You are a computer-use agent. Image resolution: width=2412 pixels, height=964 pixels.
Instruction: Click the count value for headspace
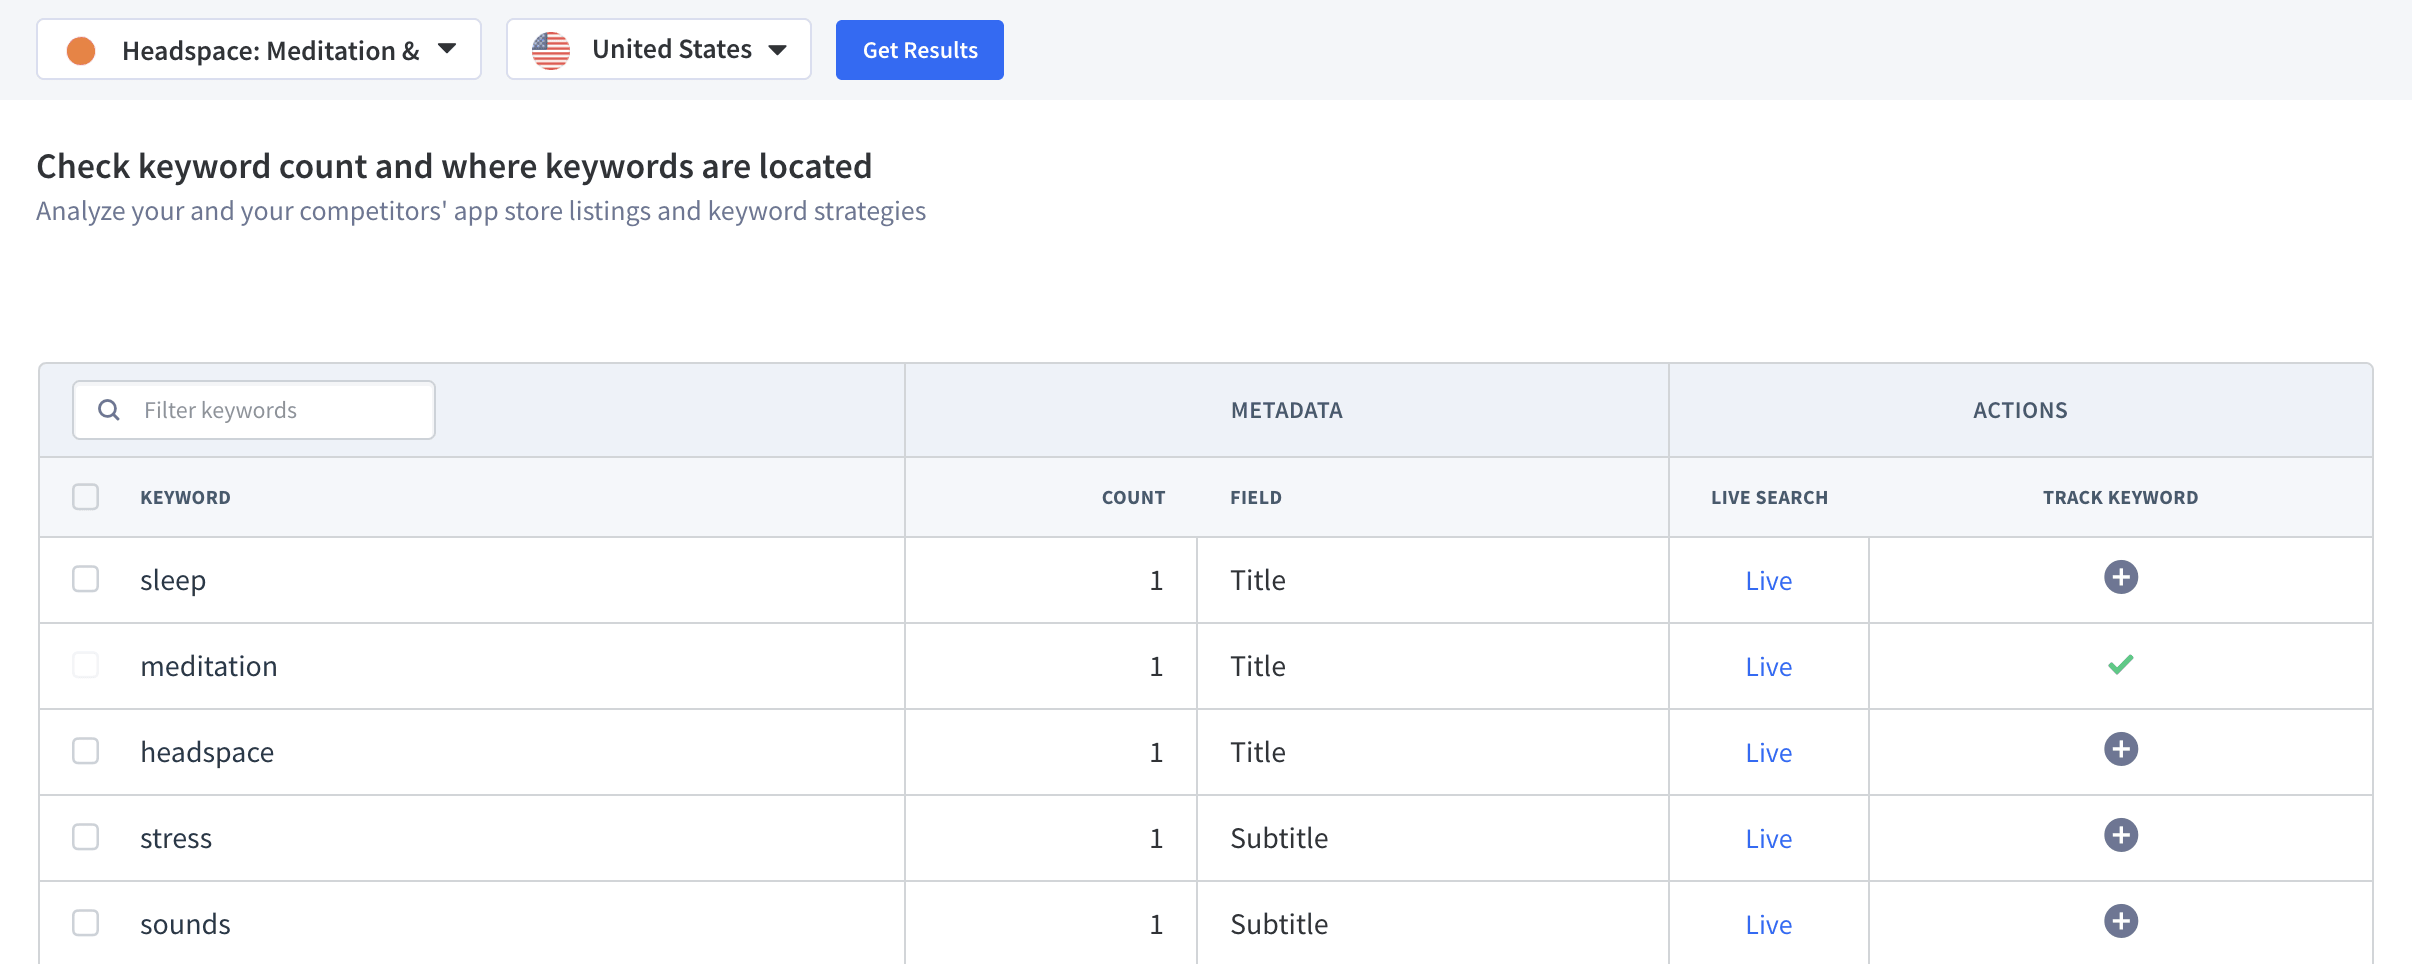(1156, 752)
